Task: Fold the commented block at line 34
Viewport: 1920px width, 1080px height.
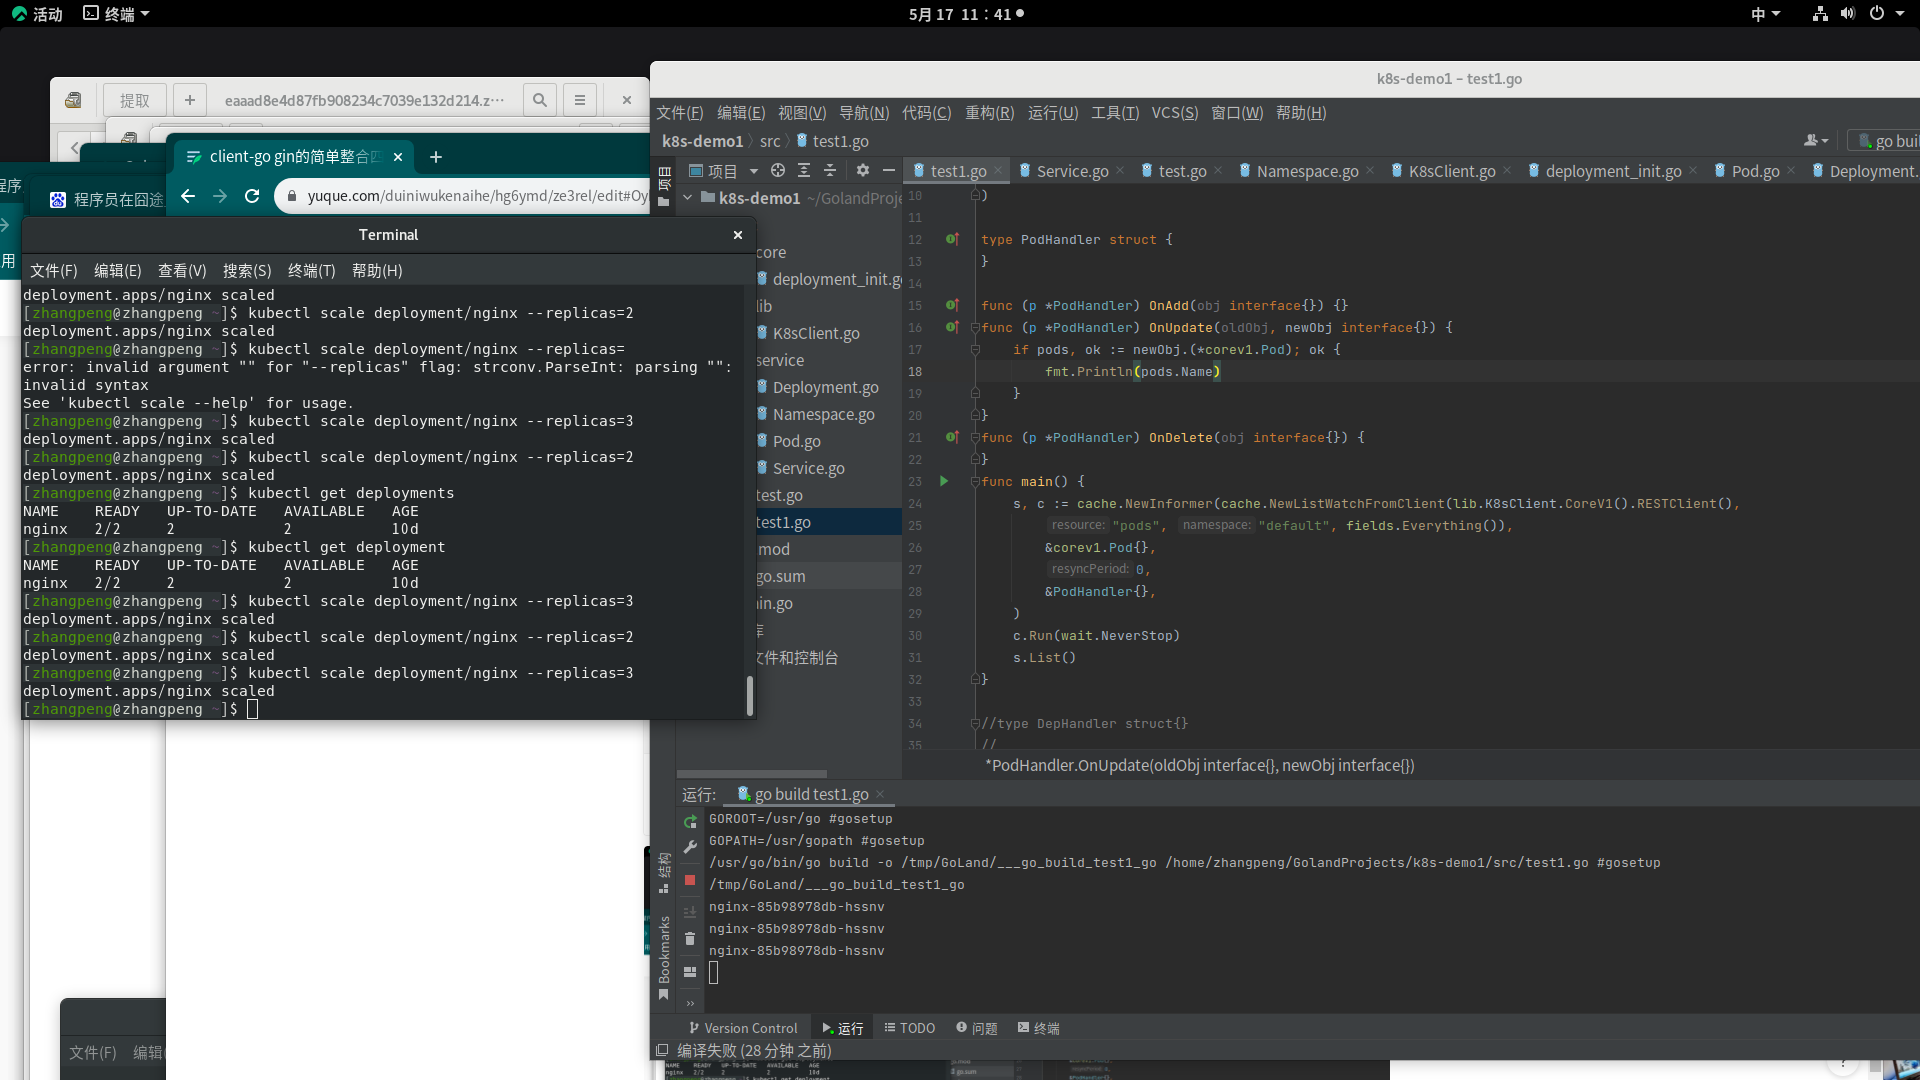Action: (x=975, y=723)
